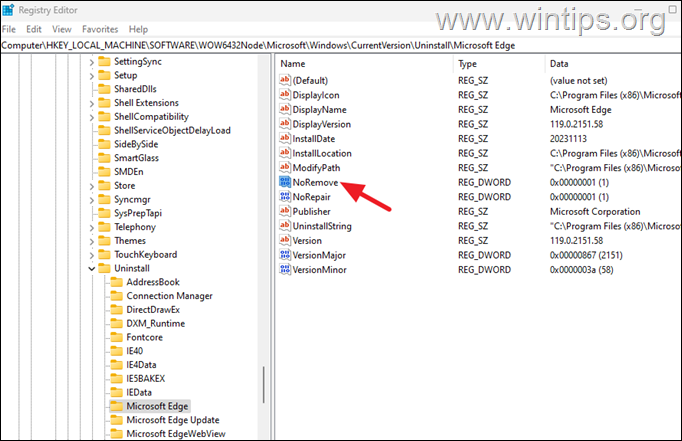The width and height of the screenshot is (682, 441).
Task: Click the SharedDlls folder icon
Action: (104, 89)
